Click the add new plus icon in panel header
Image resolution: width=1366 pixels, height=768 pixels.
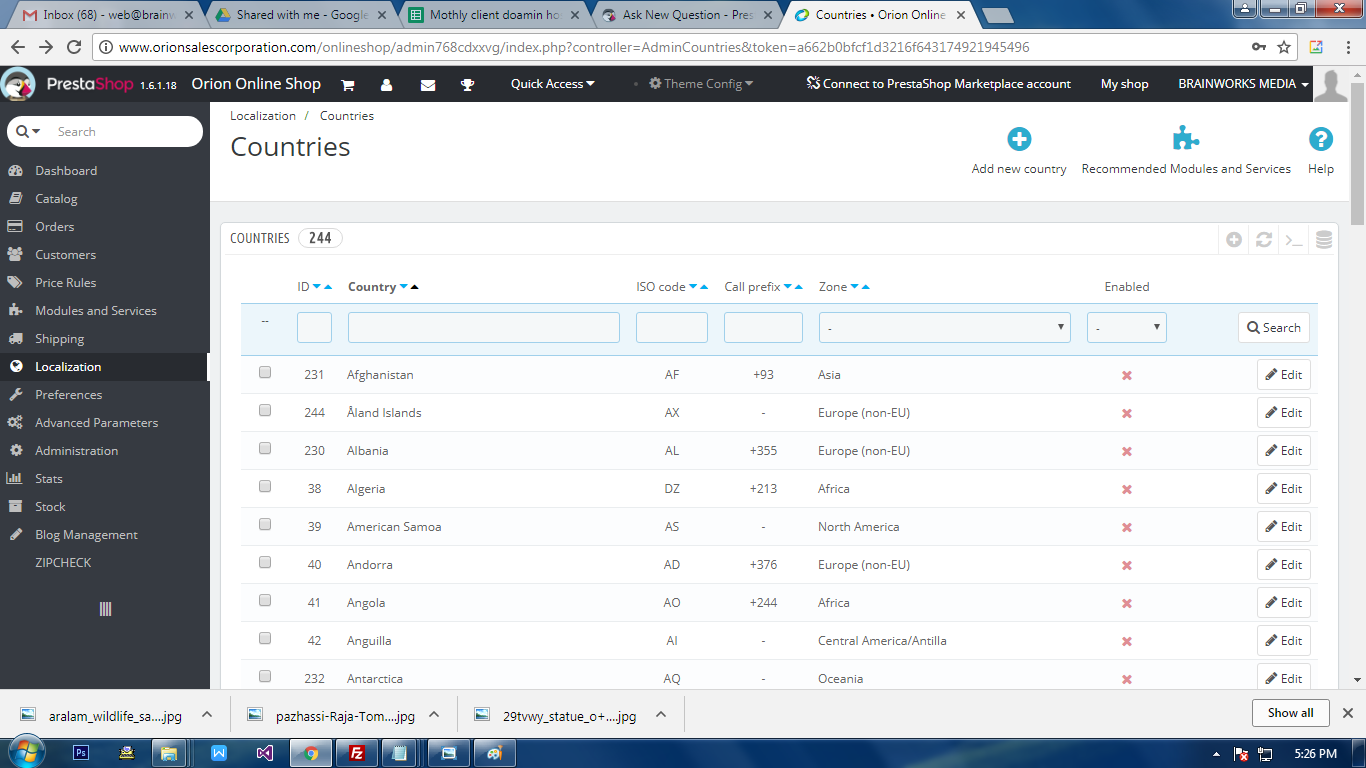point(1234,240)
